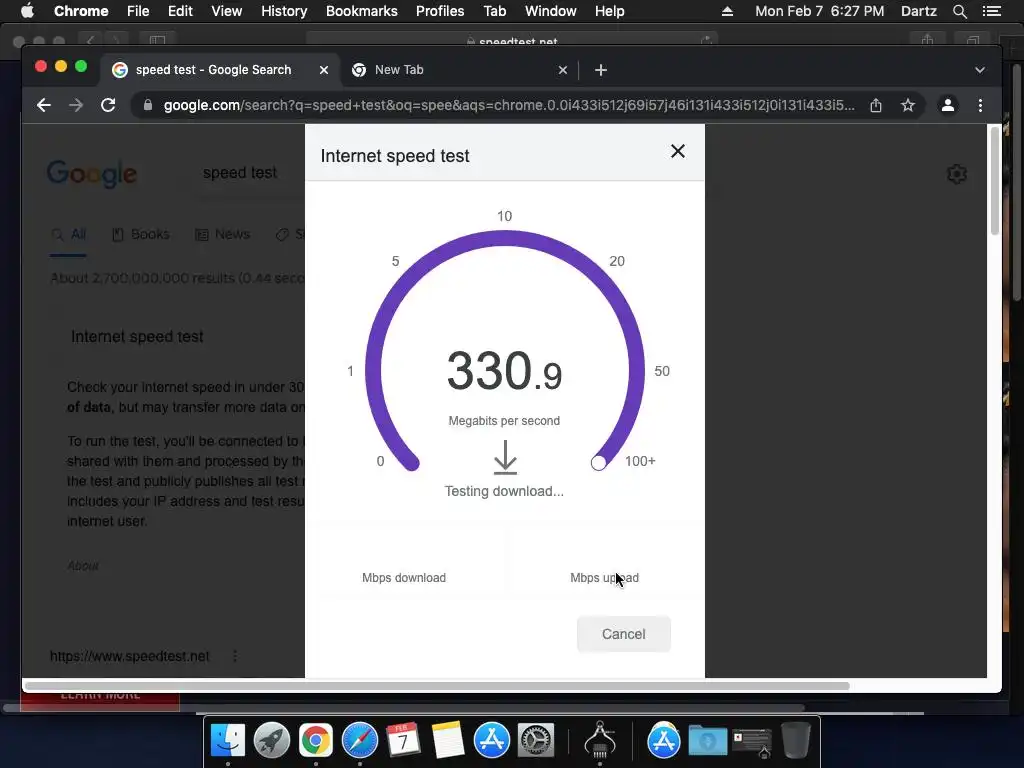Share this page via share icon
Viewport: 1024px width, 768px height.
click(x=876, y=105)
